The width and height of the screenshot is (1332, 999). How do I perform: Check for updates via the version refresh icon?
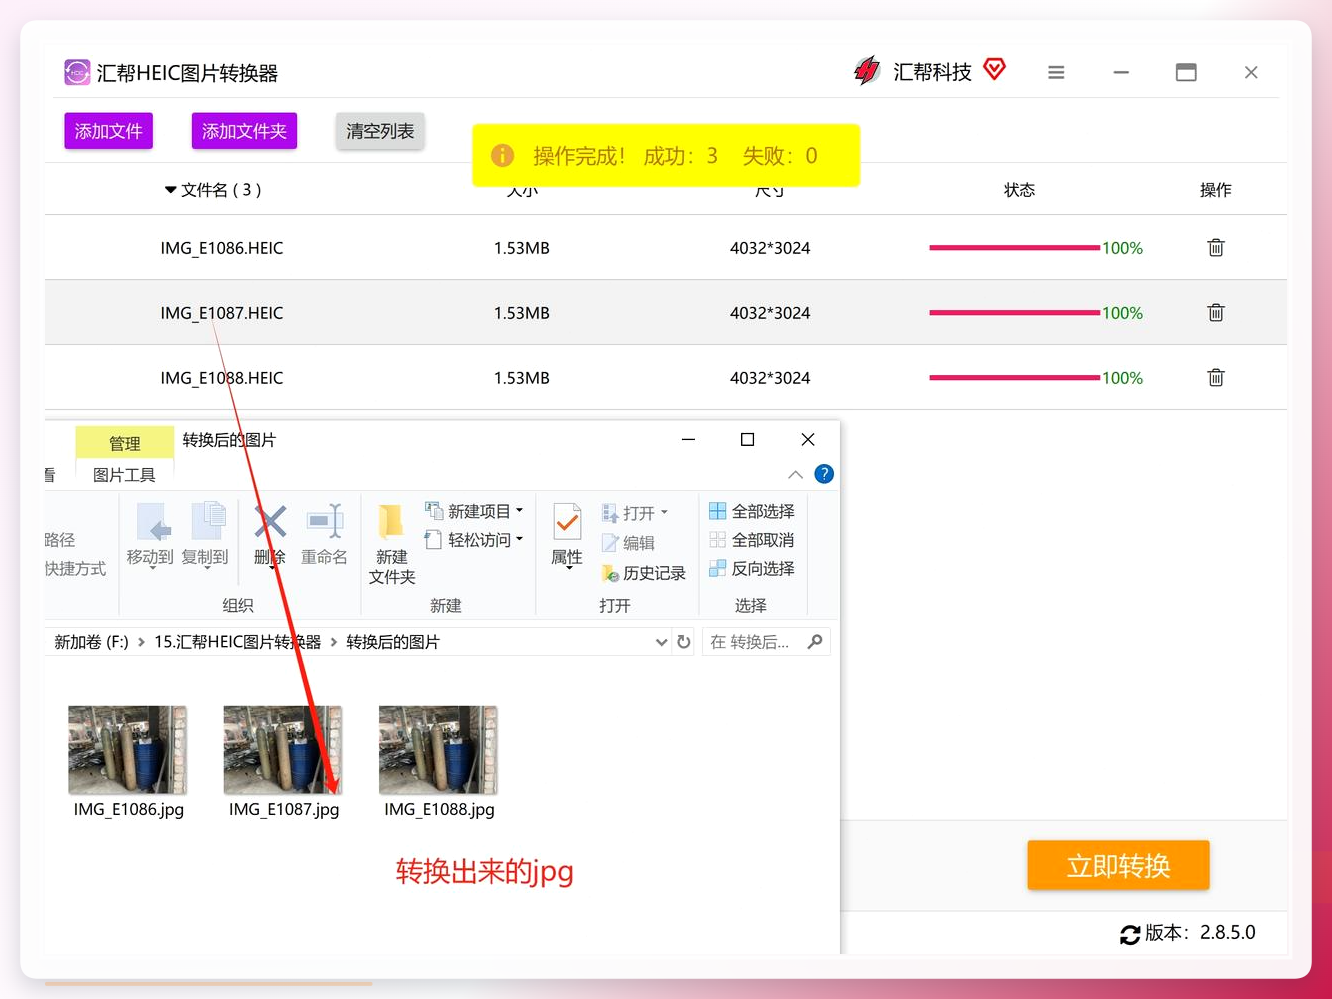1130,934
